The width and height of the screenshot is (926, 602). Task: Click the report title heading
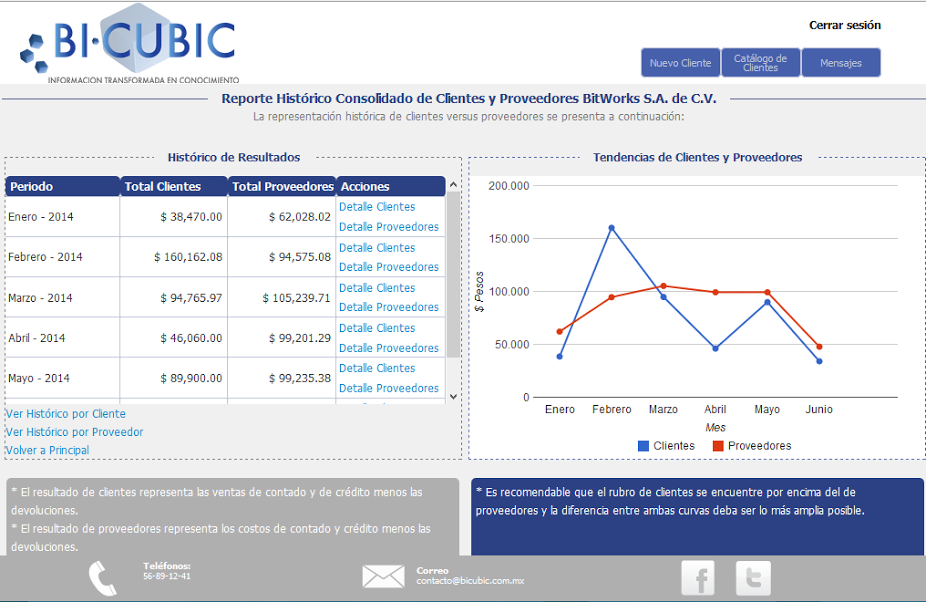coord(469,99)
